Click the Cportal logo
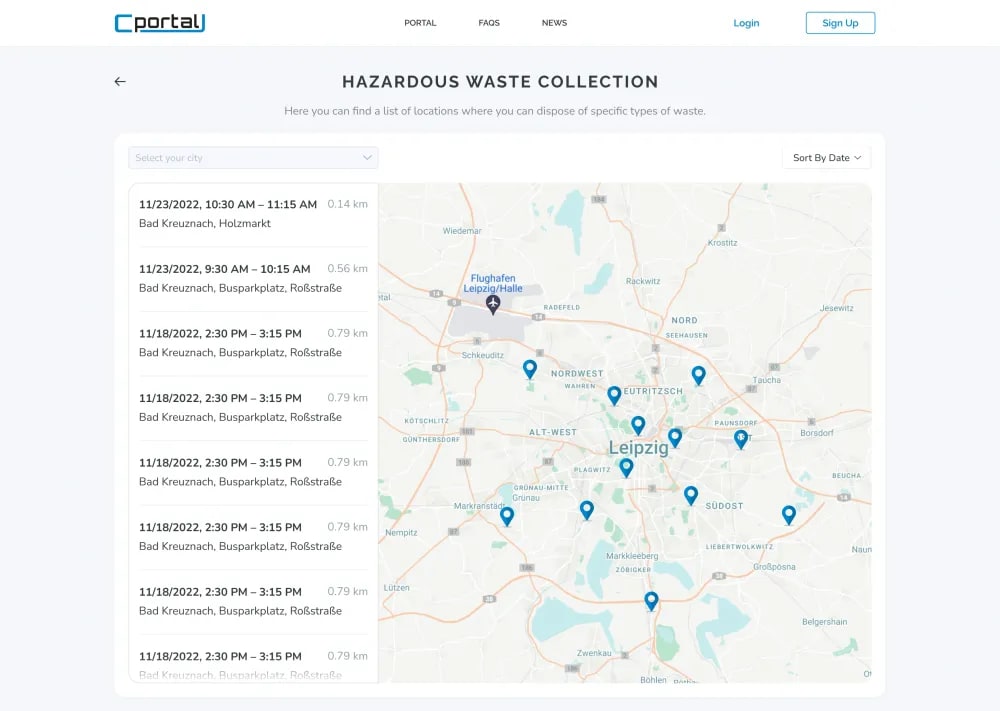Viewport: 1000px width, 711px height. pyautogui.click(x=159, y=22)
